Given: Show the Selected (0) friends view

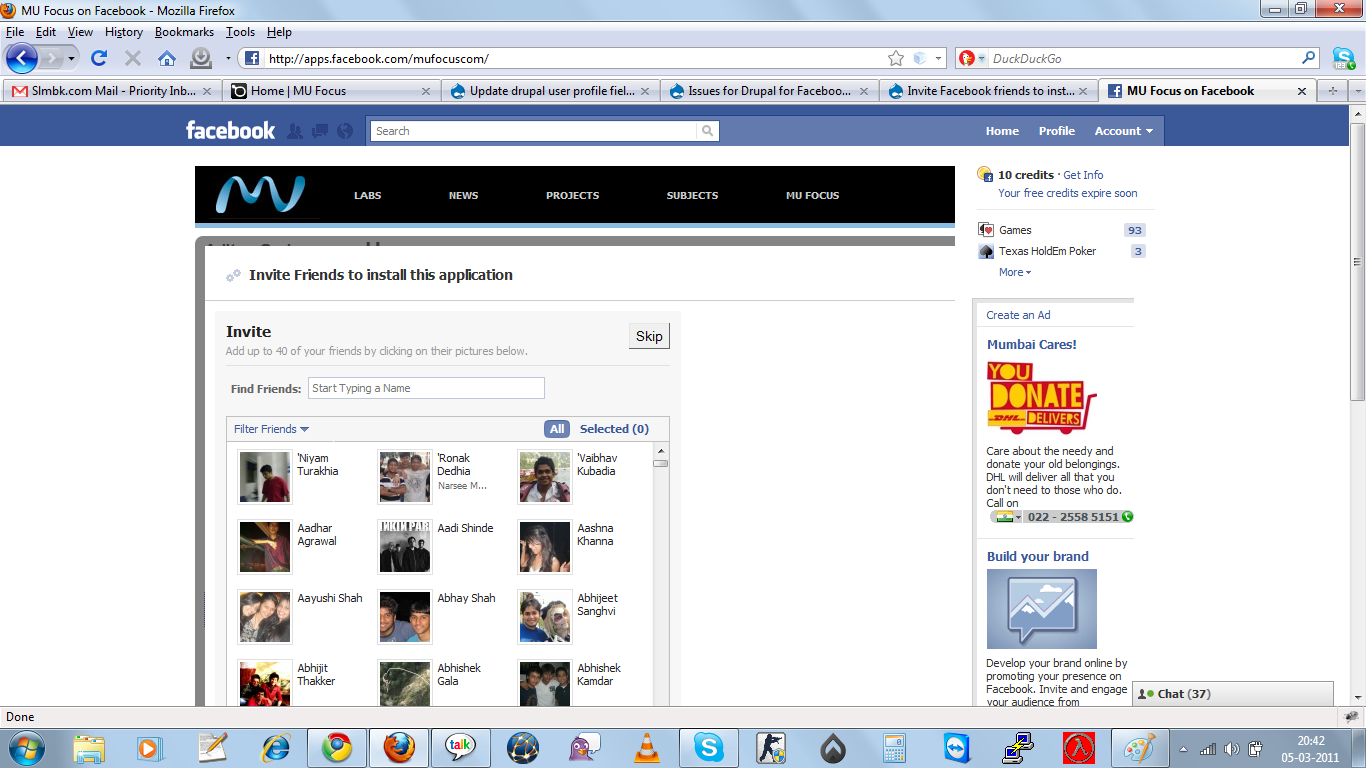Looking at the screenshot, I should click(x=614, y=429).
